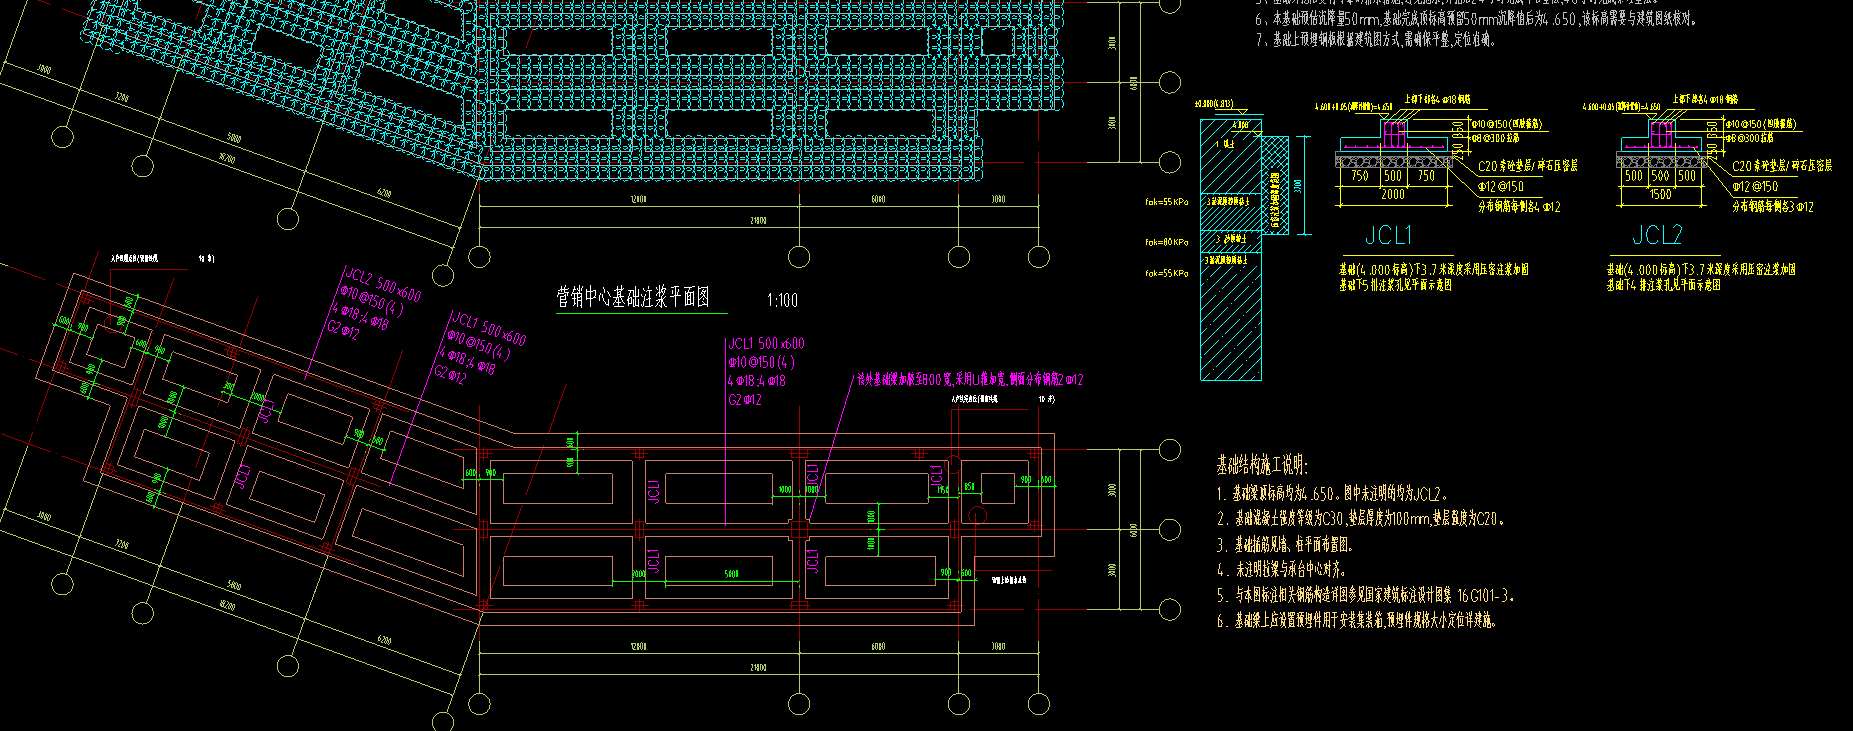Click the text 基础下5排注浆孔见平面示意图

point(1396,285)
